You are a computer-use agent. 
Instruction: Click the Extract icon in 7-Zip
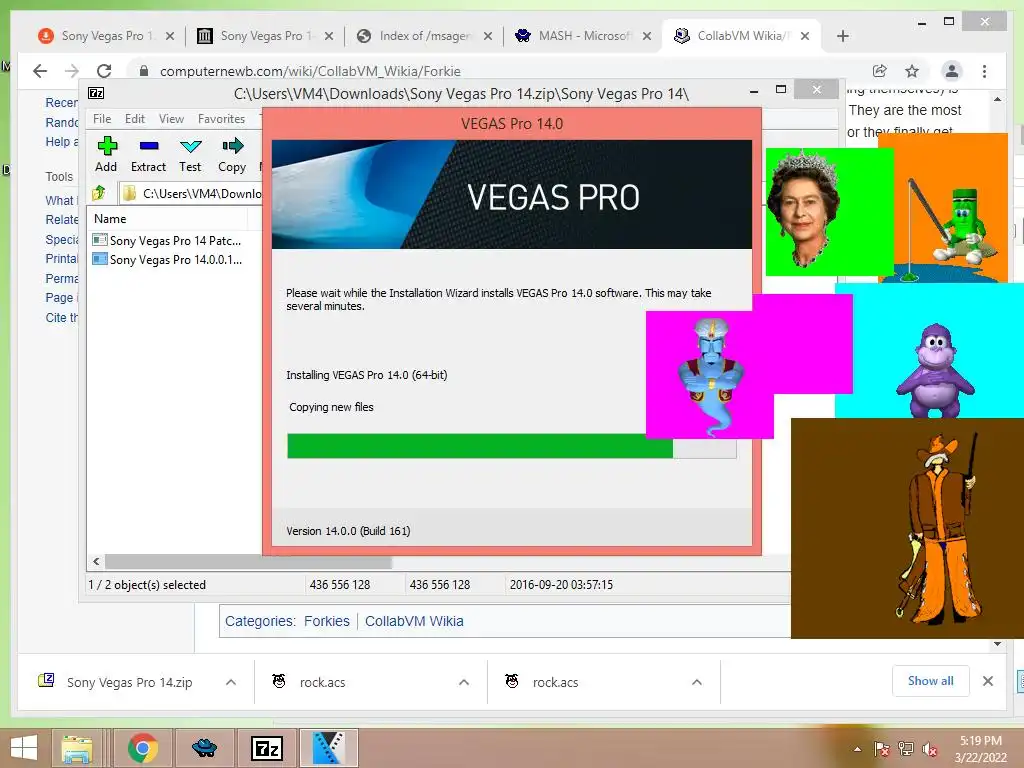[148, 154]
